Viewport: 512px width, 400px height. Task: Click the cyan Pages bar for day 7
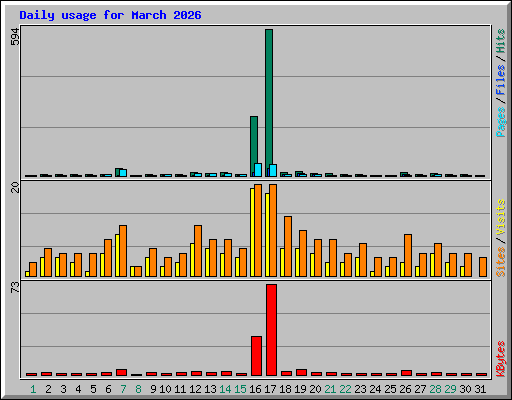point(123,173)
